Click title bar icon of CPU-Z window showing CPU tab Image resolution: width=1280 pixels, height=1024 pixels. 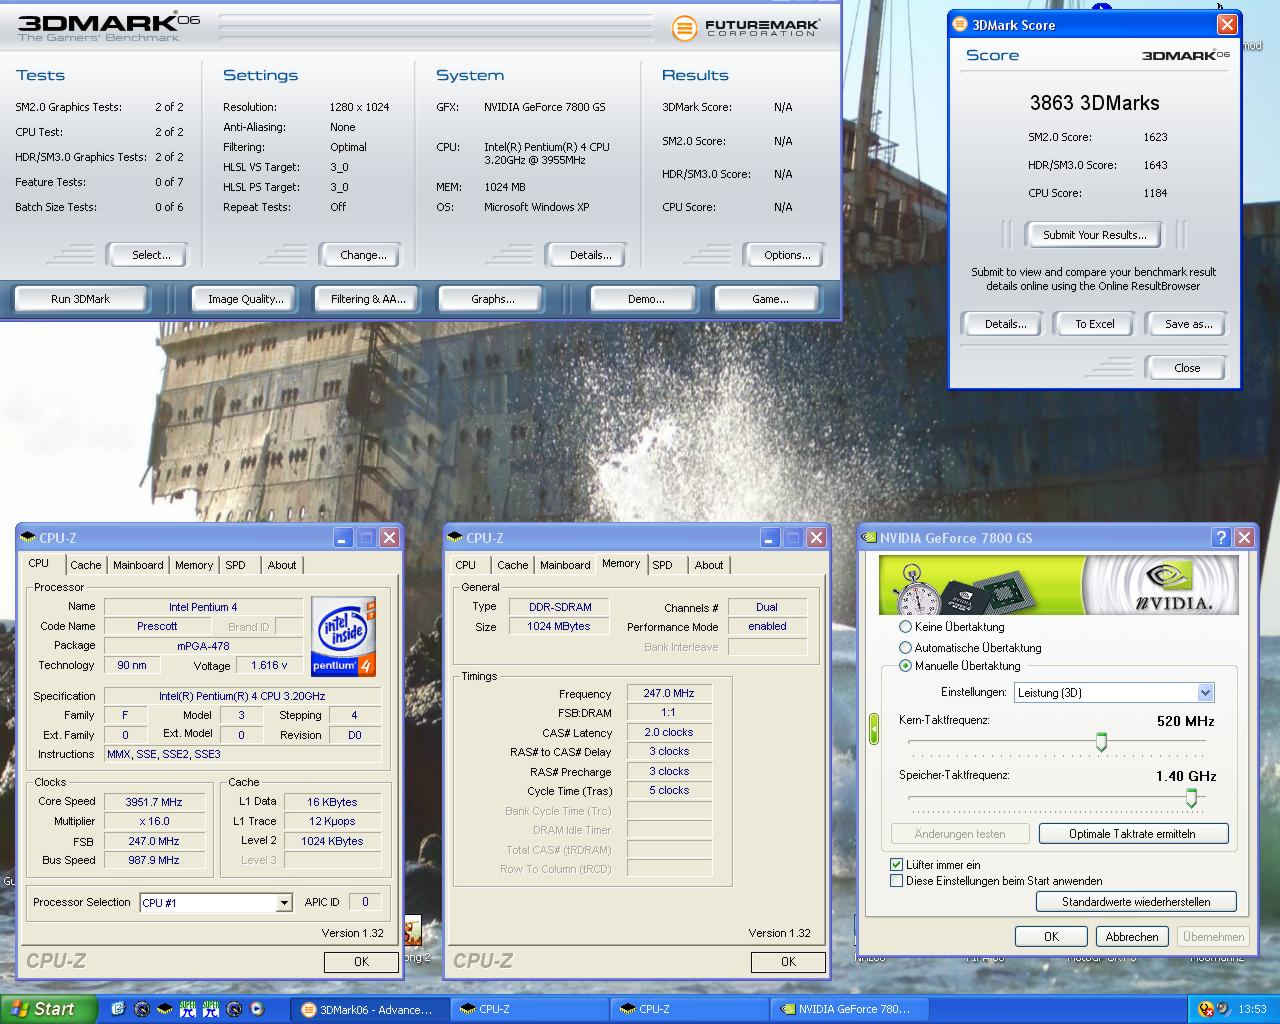pos(29,538)
